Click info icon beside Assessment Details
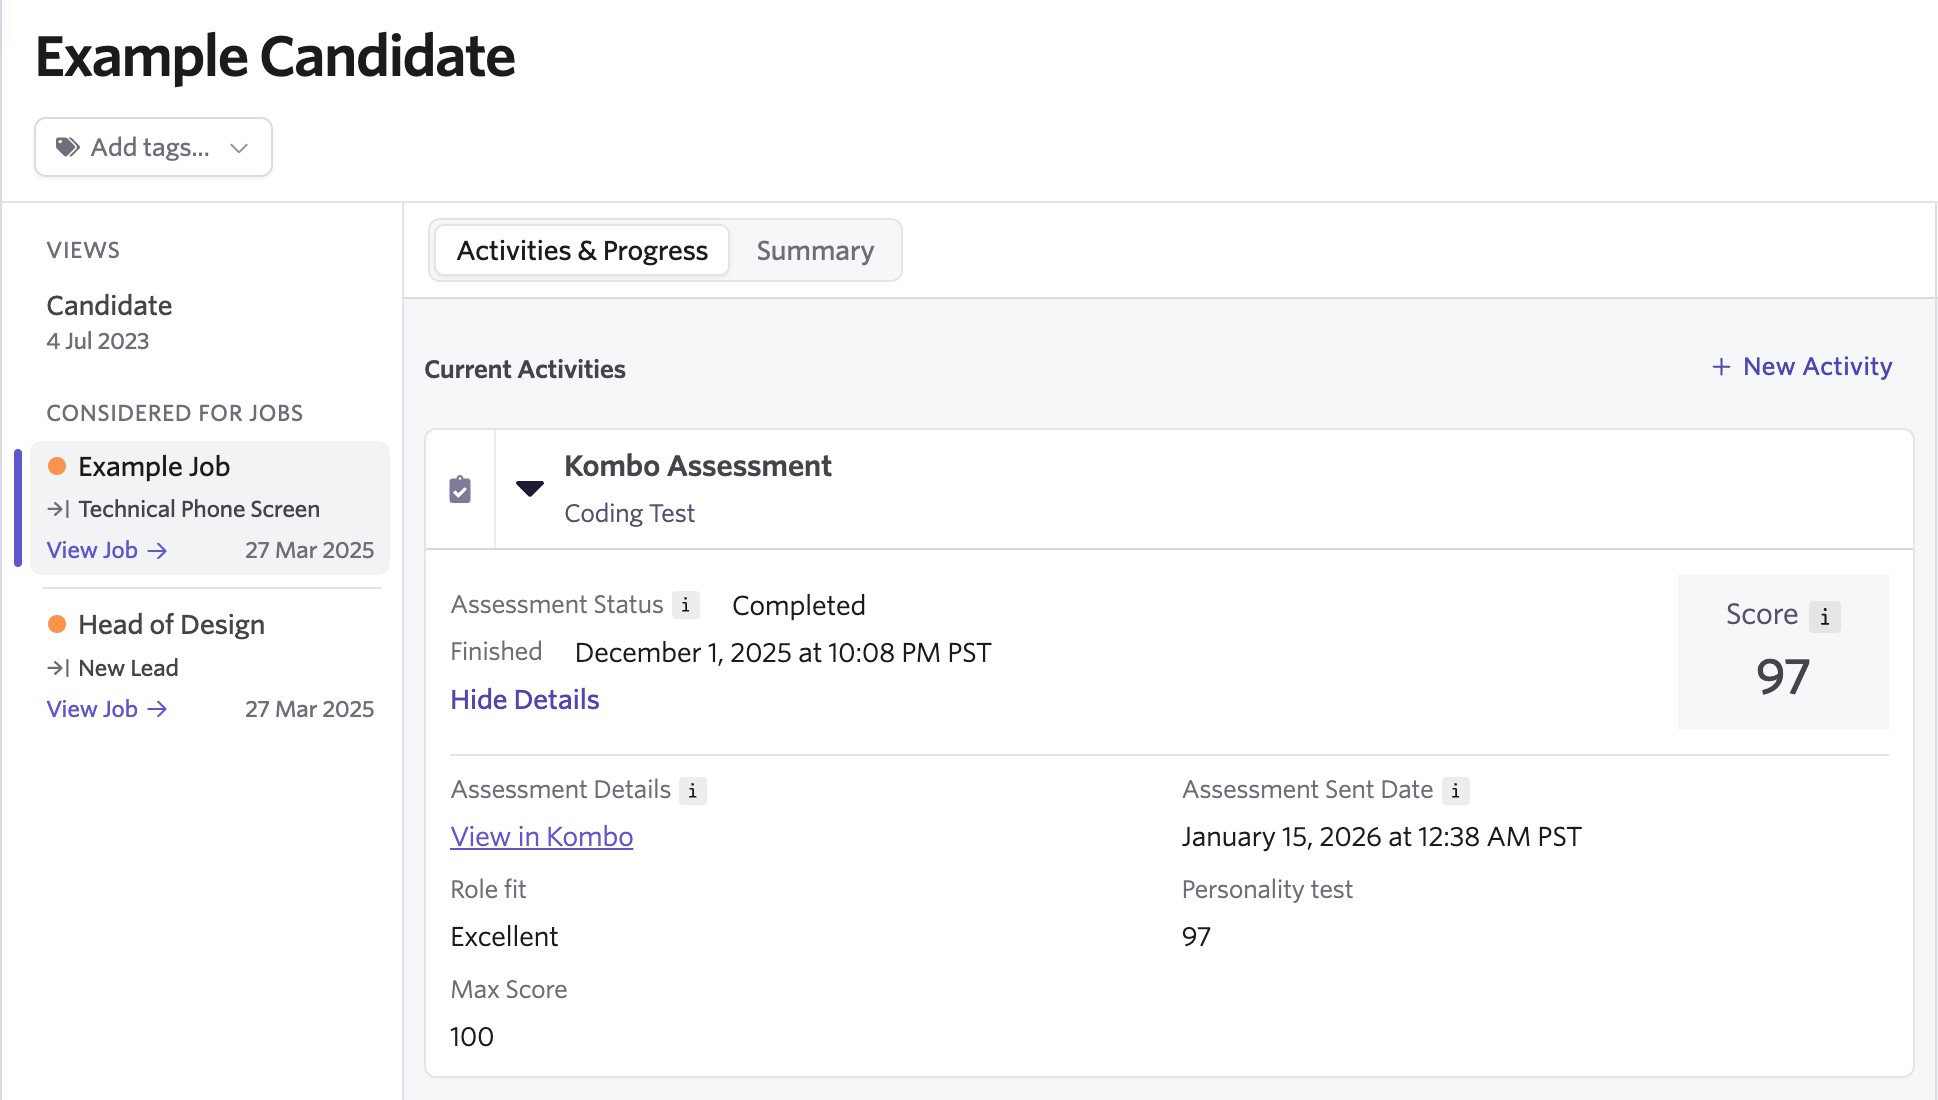 pos(692,790)
